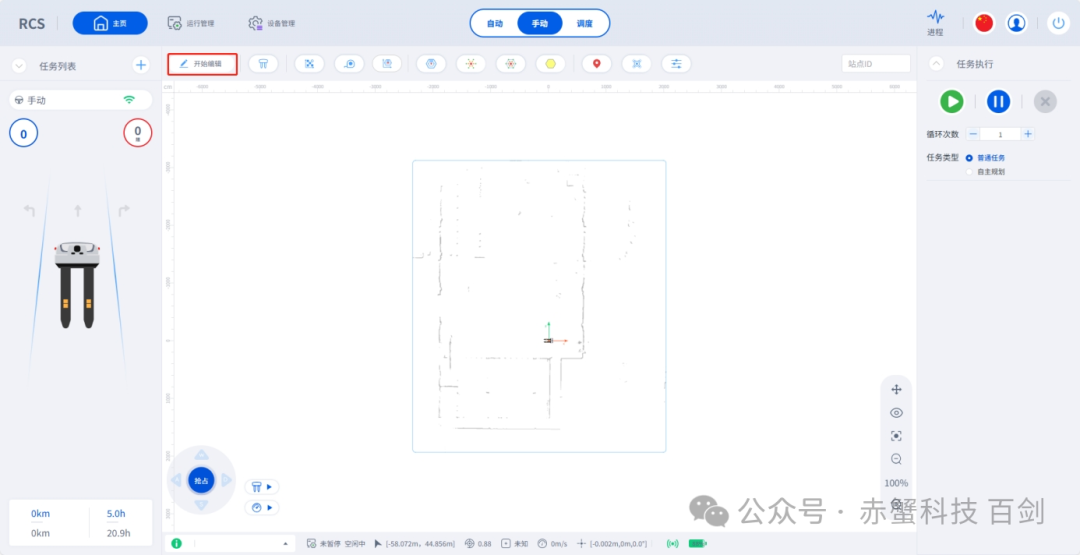
Task: Click the joystick right arrow
Action: point(227,480)
